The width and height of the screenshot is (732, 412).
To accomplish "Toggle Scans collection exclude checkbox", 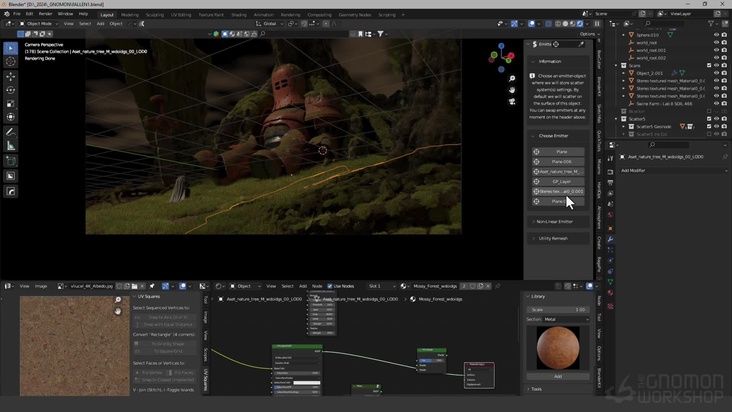I will 709,66.
